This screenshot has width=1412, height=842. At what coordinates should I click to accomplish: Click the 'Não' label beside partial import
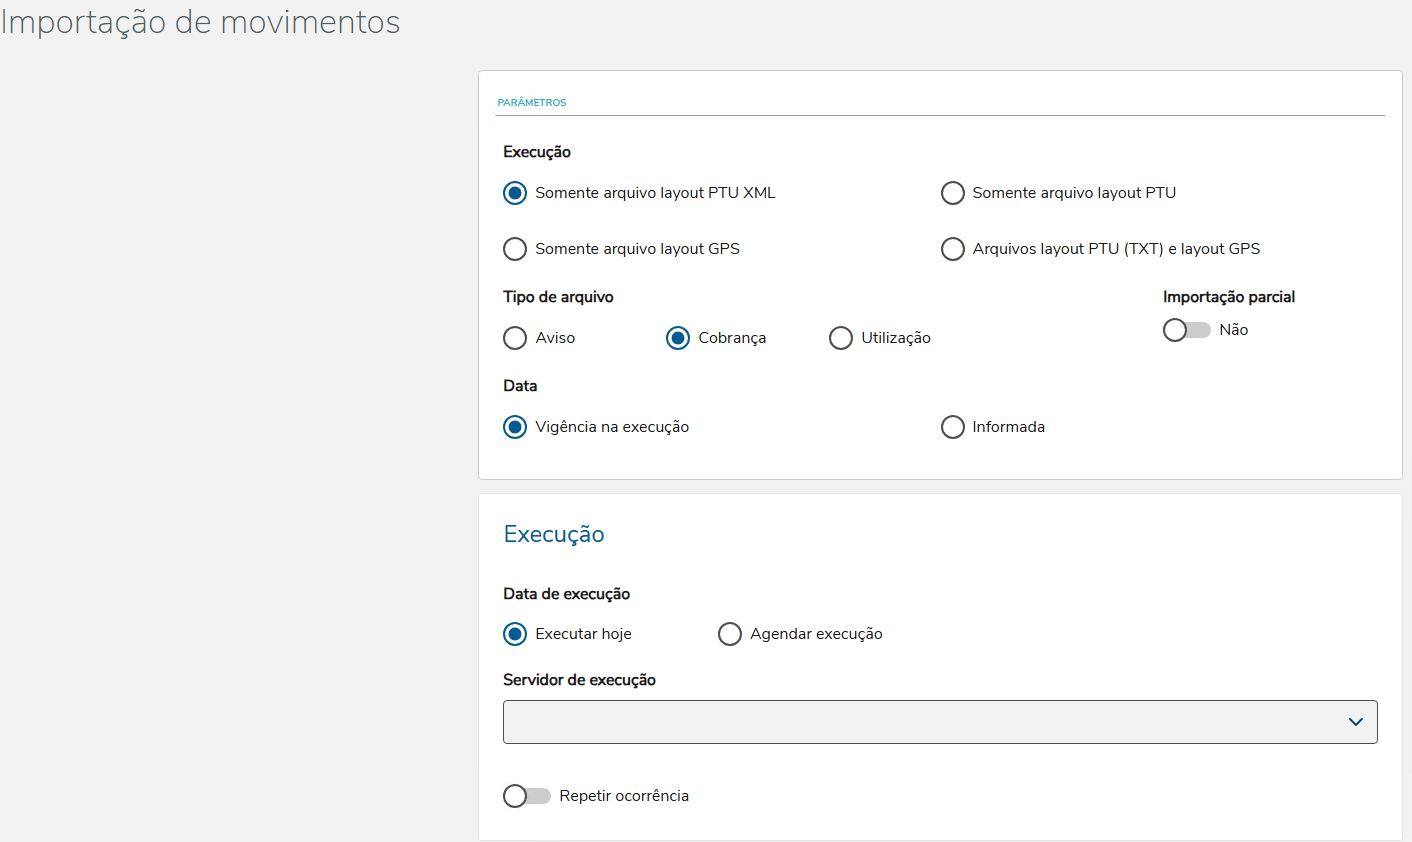[1233, 330]
